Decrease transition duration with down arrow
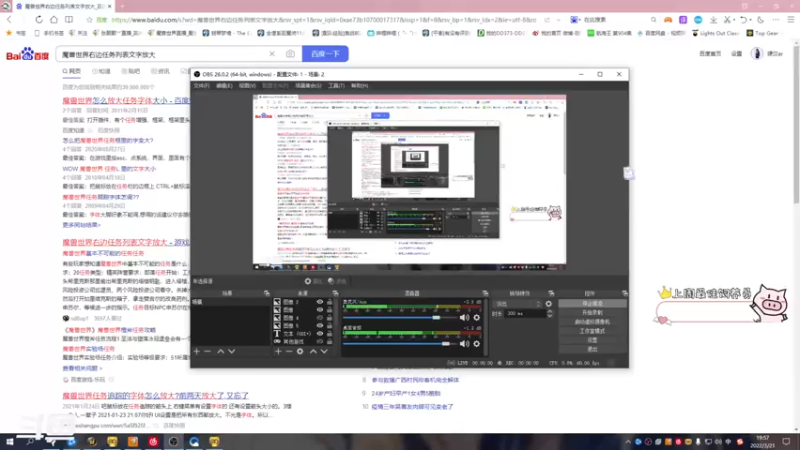The width and height of the screenshot is (800, 450). click(x=549, y=316)
